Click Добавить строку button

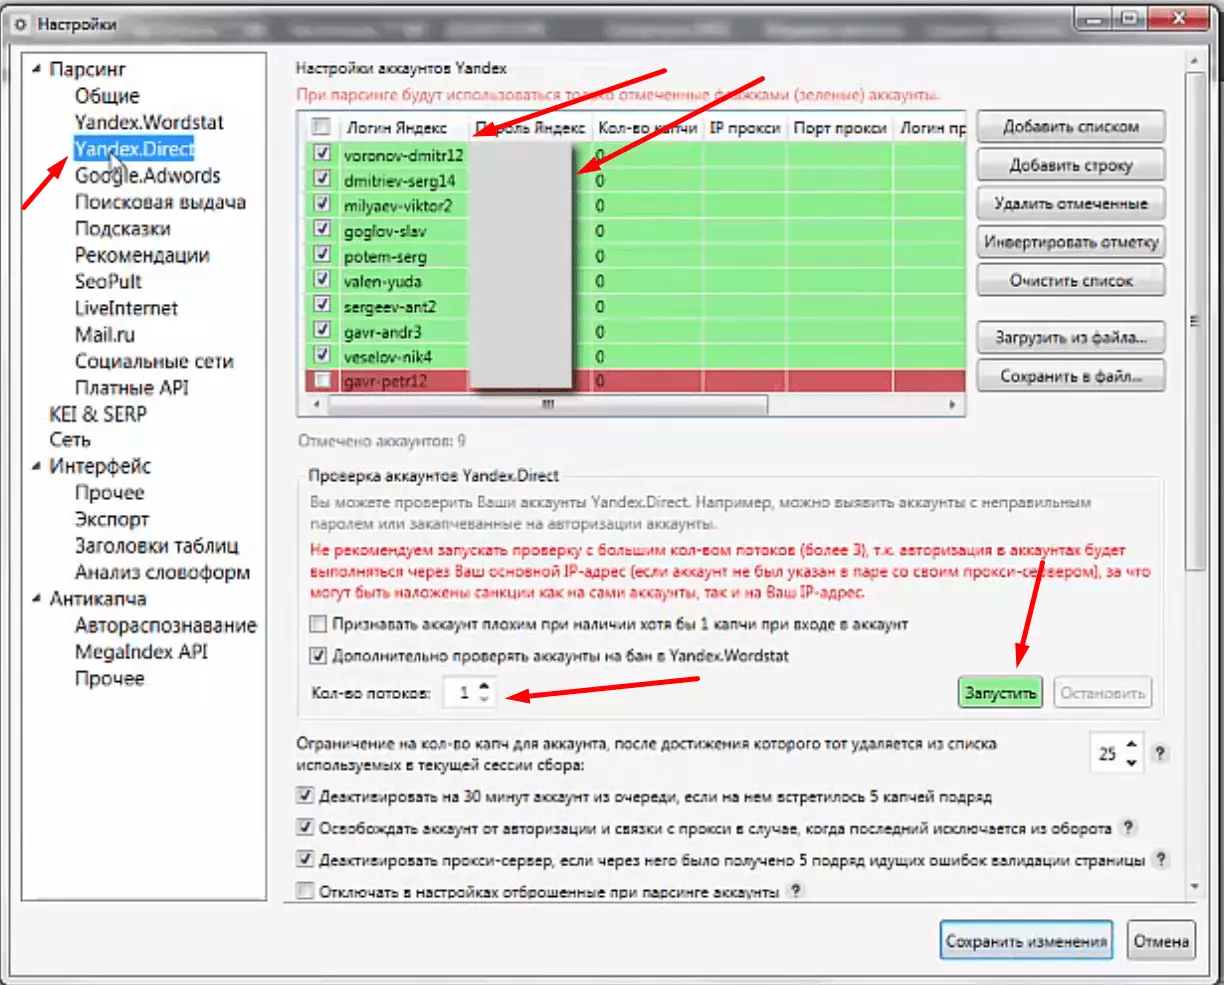pyautogui.click(x=1071, y=166)
